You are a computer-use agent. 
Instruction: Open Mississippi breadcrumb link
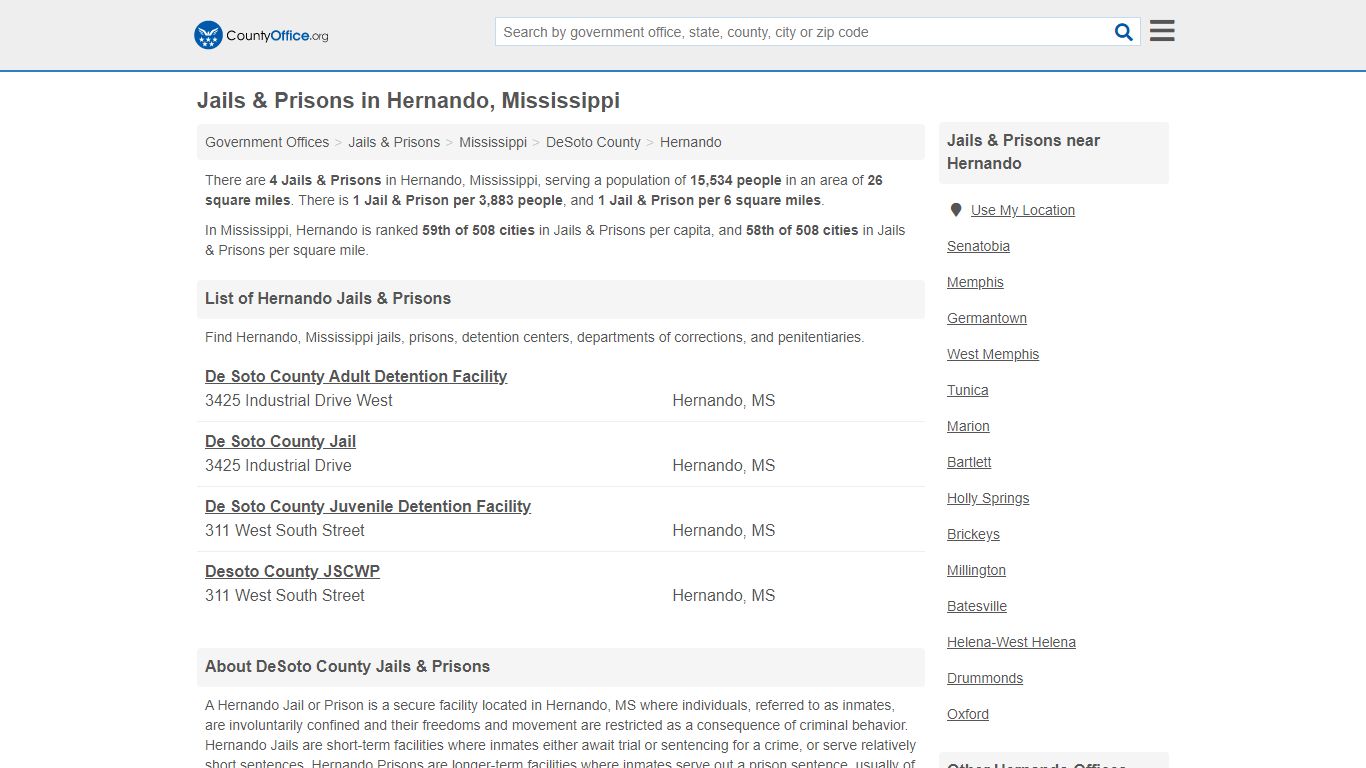(x=493, y=142)
